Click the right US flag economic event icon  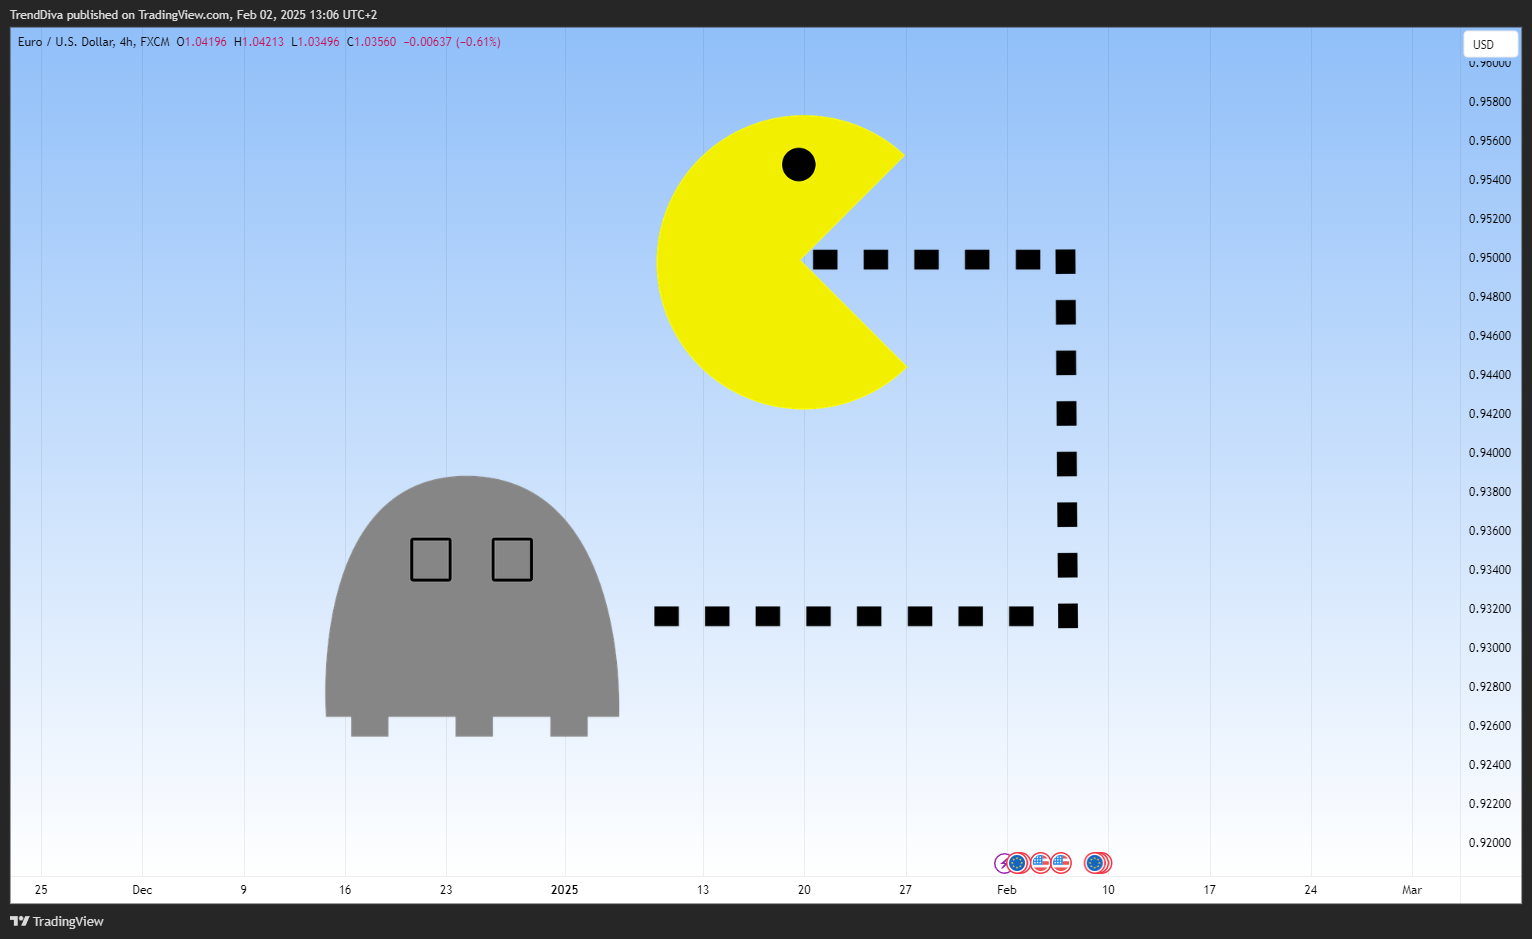[x=1061, y=863]
